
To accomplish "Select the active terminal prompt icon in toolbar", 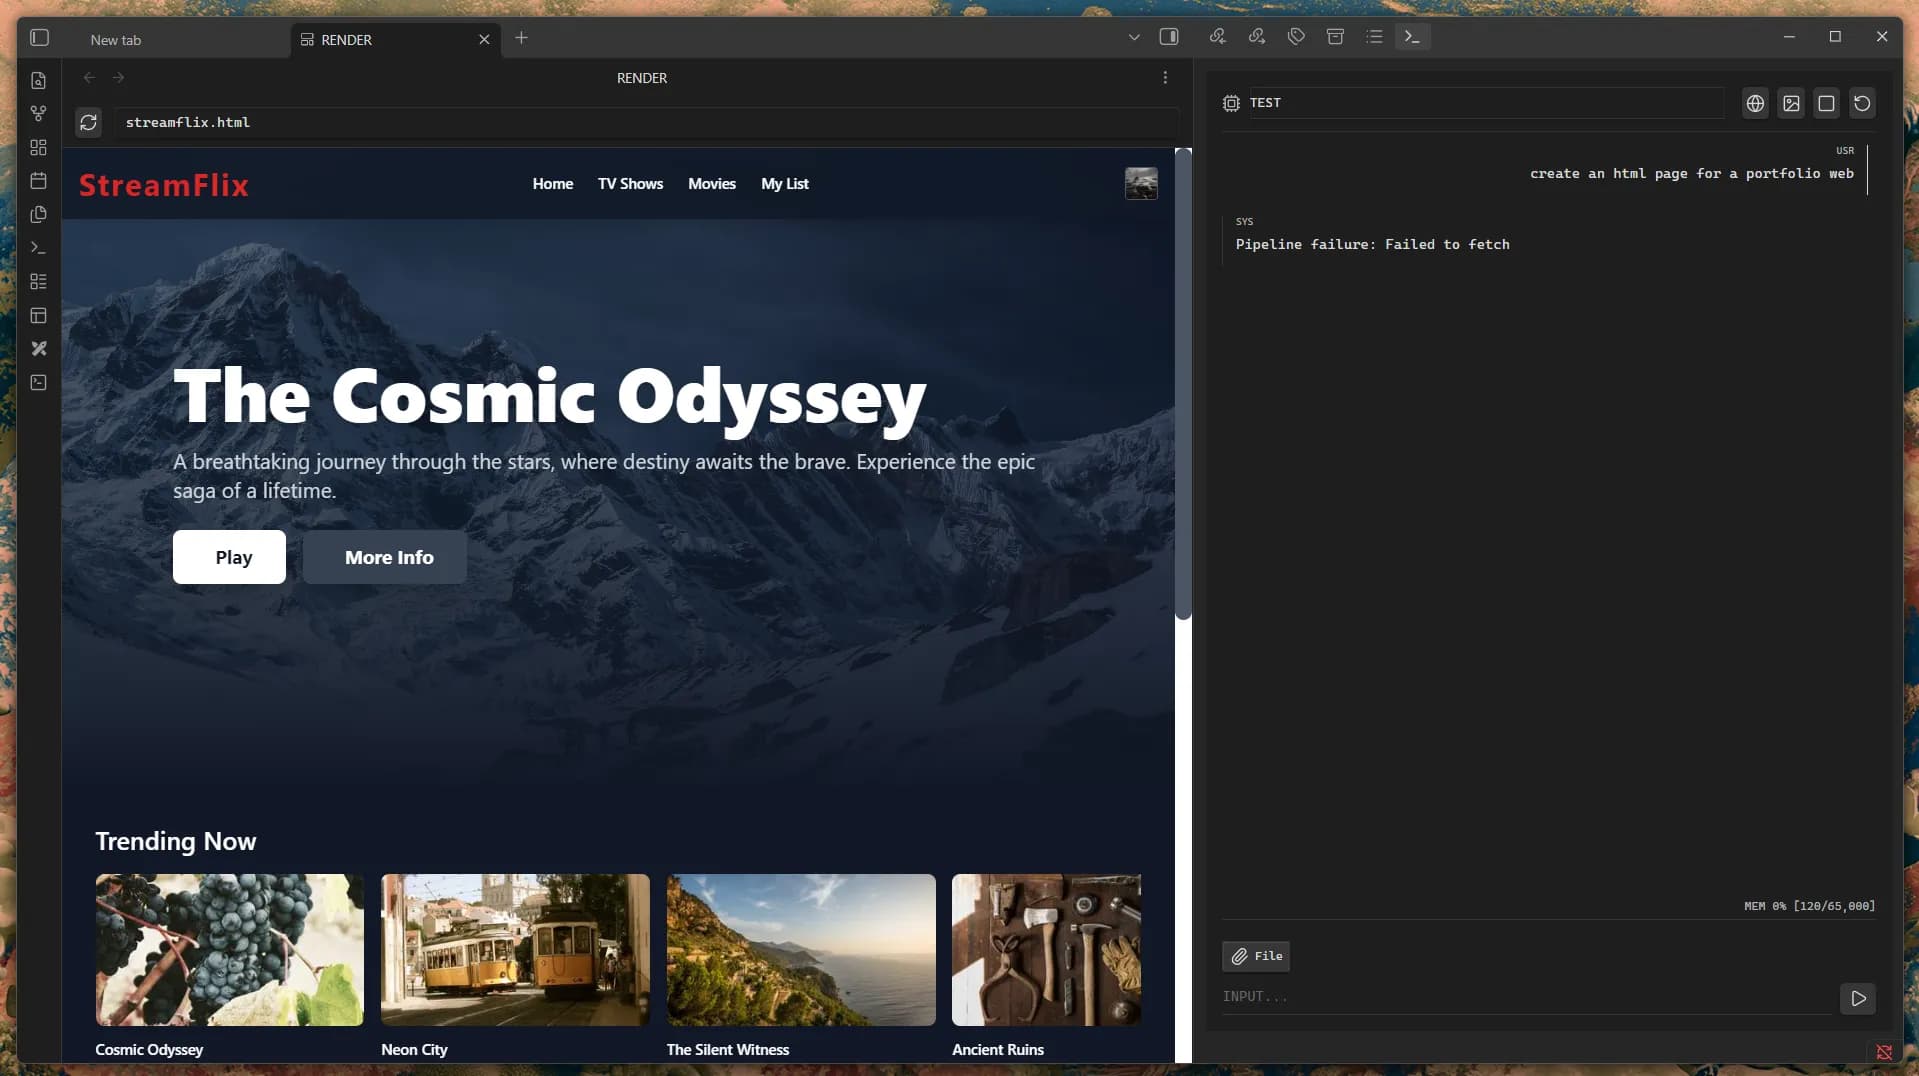I will coord(1412,37).
